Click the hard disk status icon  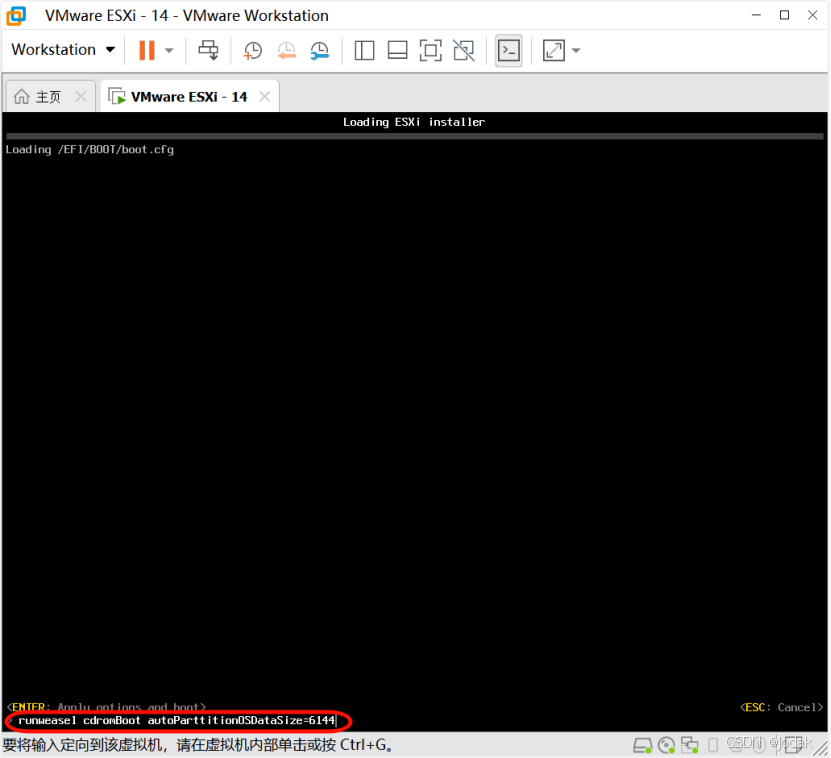(x=643, y=745)
